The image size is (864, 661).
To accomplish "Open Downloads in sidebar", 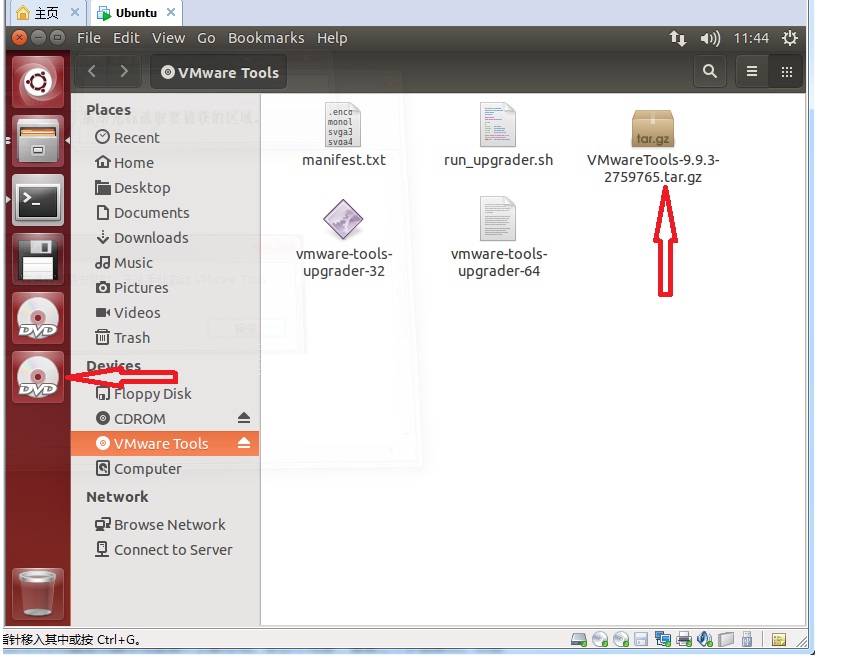I will pyautogui.click(x=165, y=237).
